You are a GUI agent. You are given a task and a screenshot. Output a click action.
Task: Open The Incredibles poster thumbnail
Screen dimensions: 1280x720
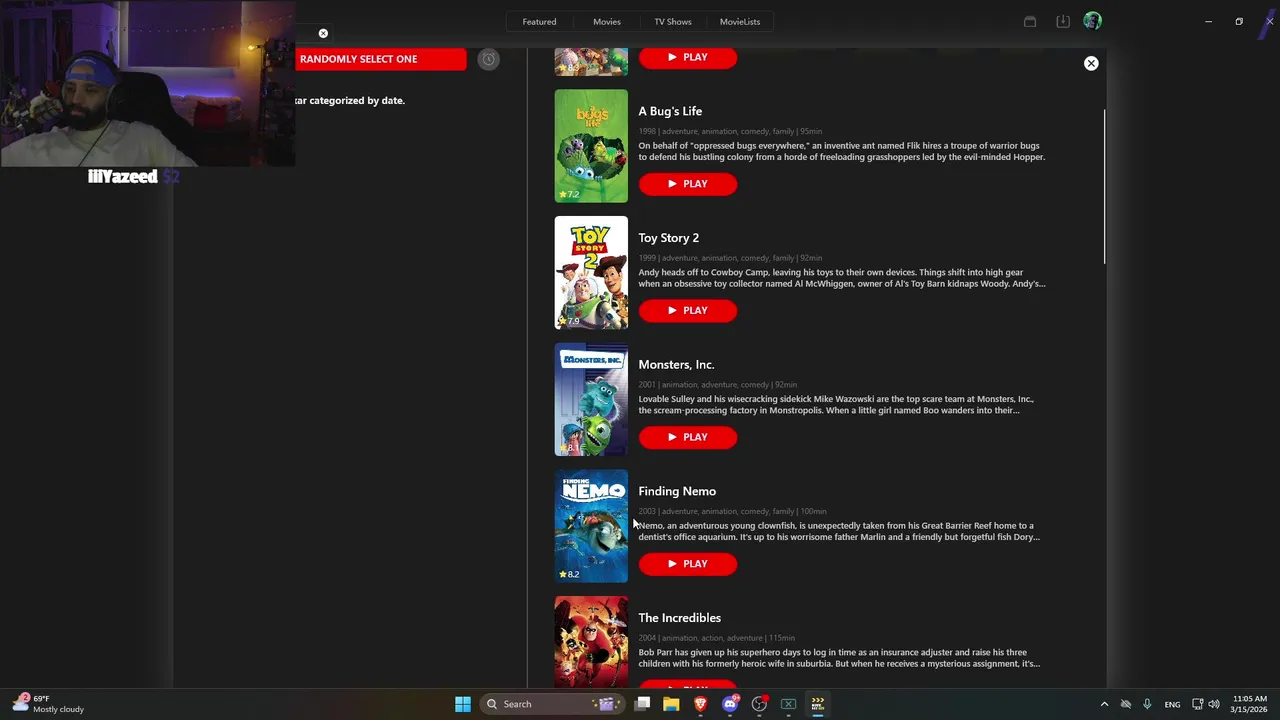(x=591, y=642)
